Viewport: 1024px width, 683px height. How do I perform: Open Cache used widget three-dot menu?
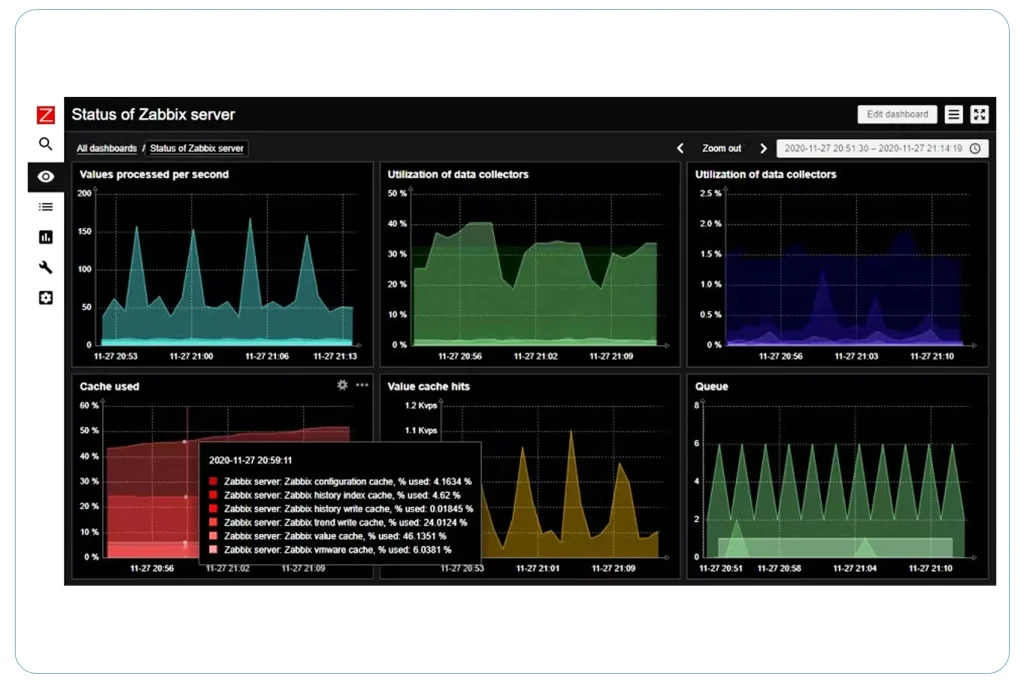(362, 385)
